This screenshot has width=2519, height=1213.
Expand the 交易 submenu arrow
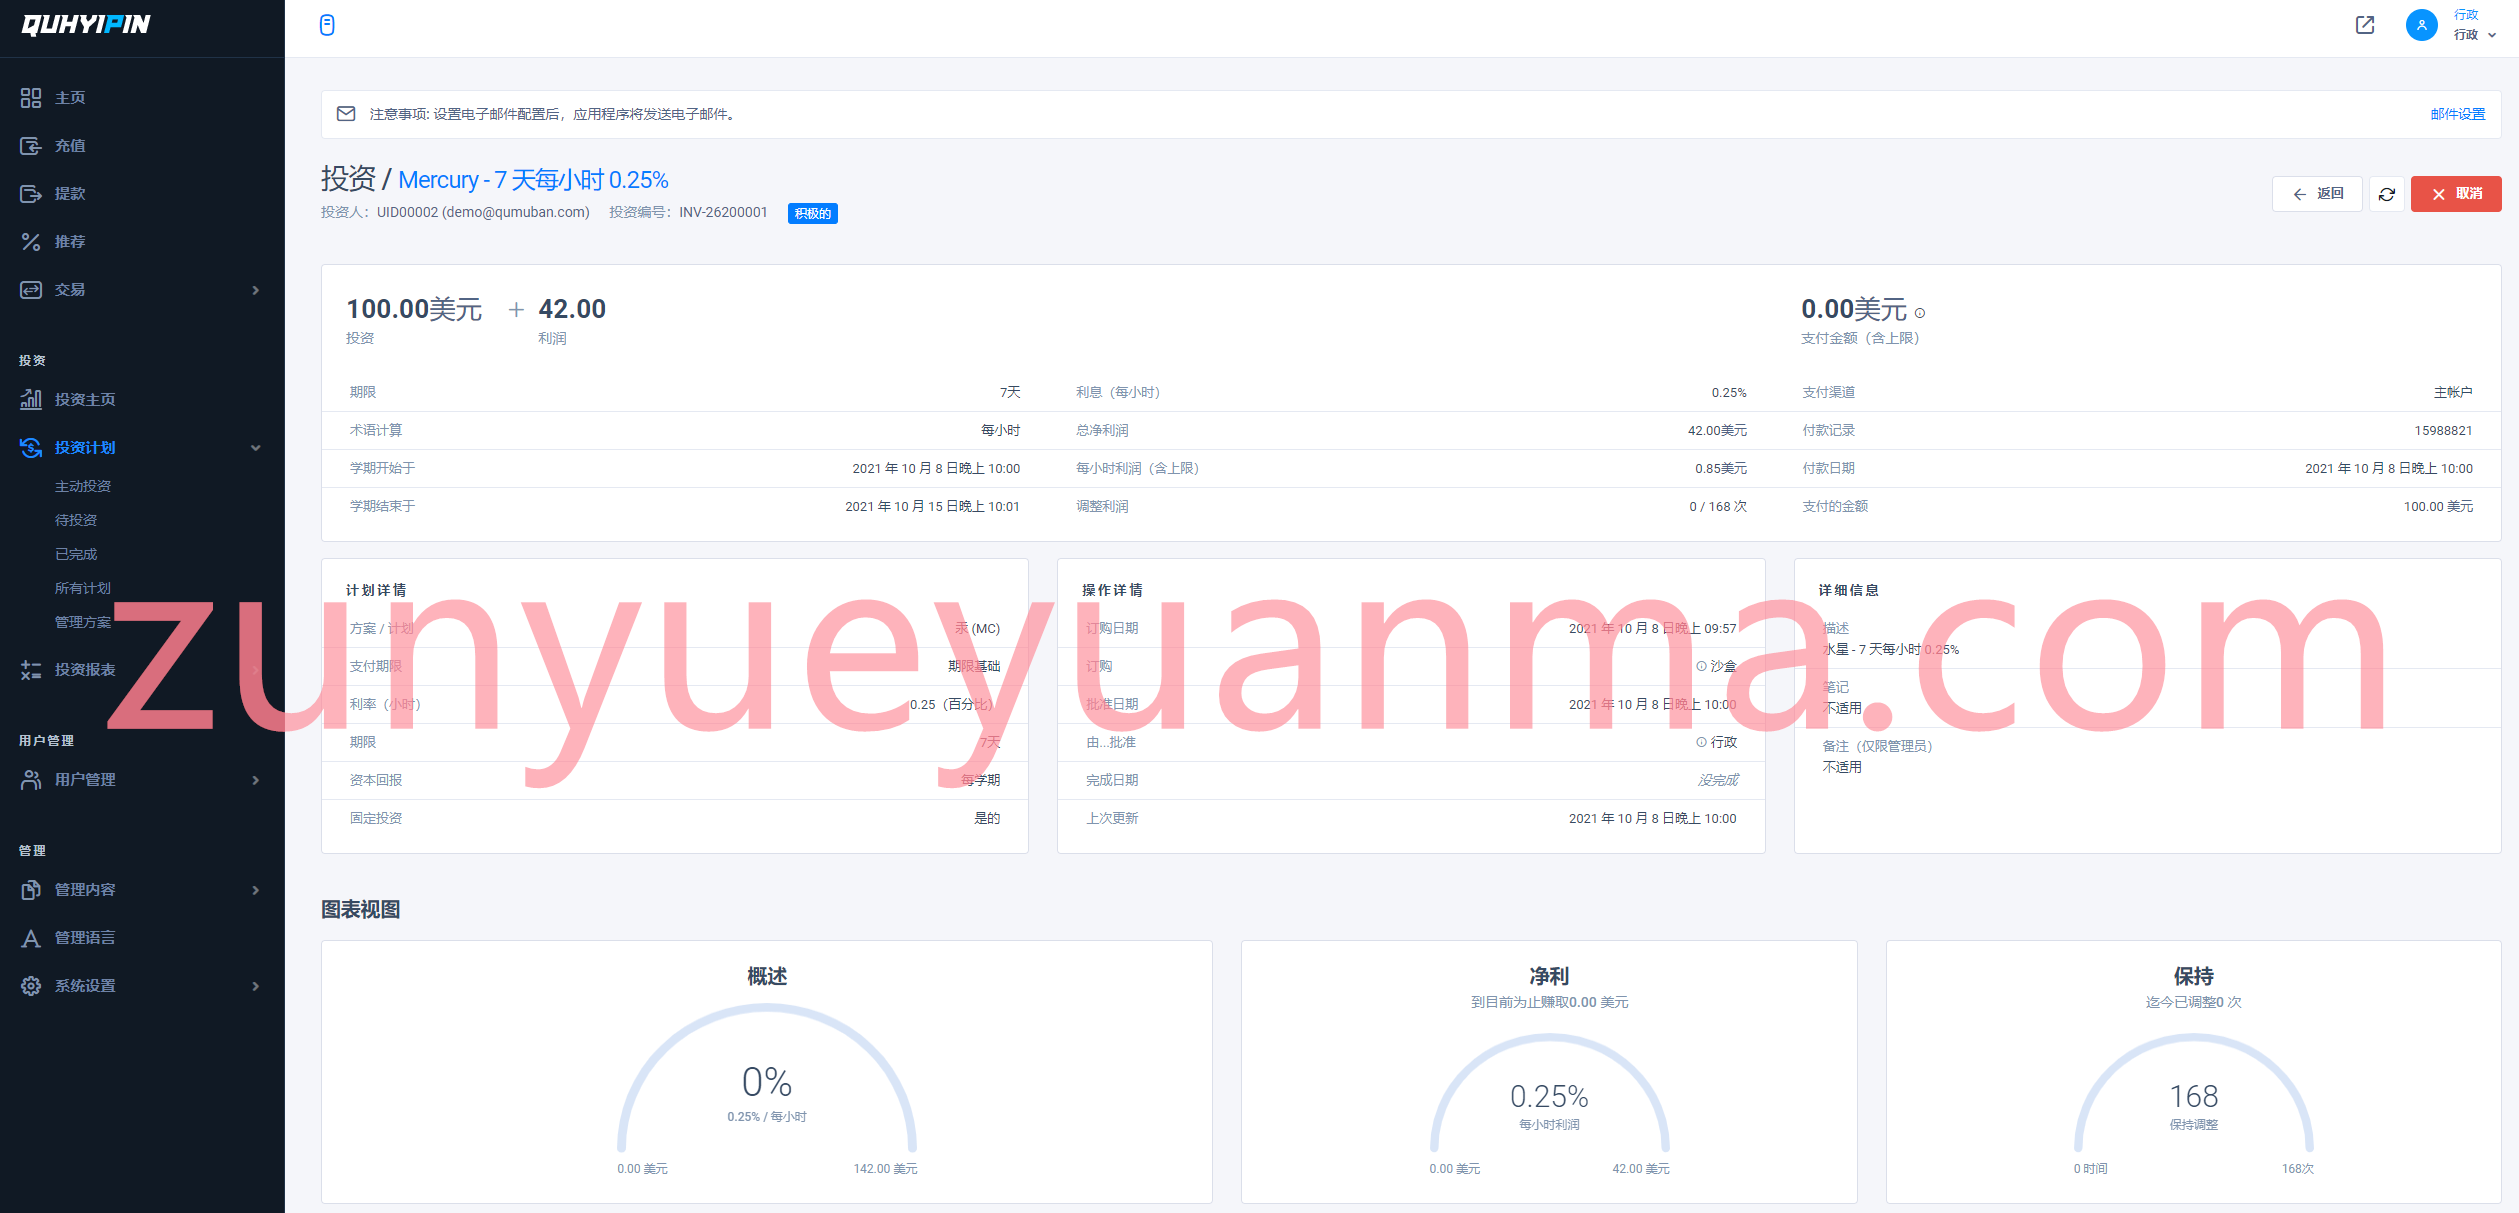pos(256,290)
